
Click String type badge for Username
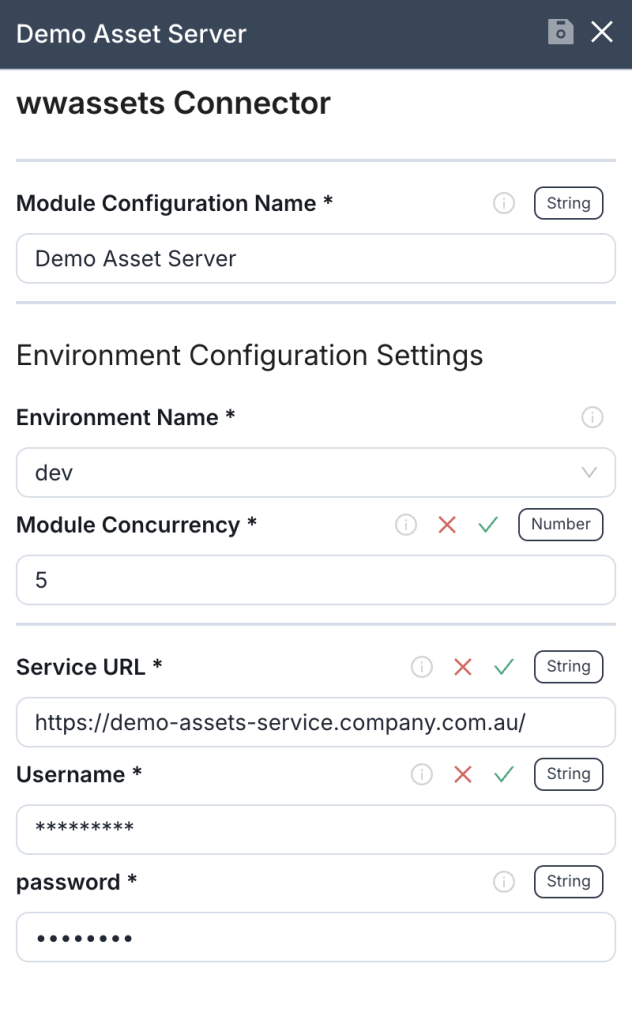tap(568, 775)
